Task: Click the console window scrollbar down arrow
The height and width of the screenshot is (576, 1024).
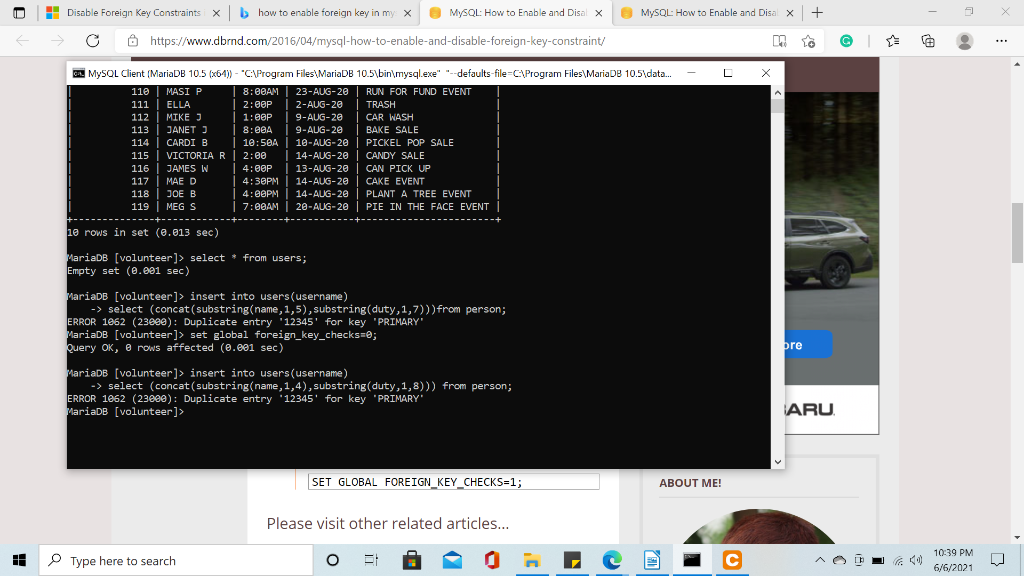Action: (777, 461)
